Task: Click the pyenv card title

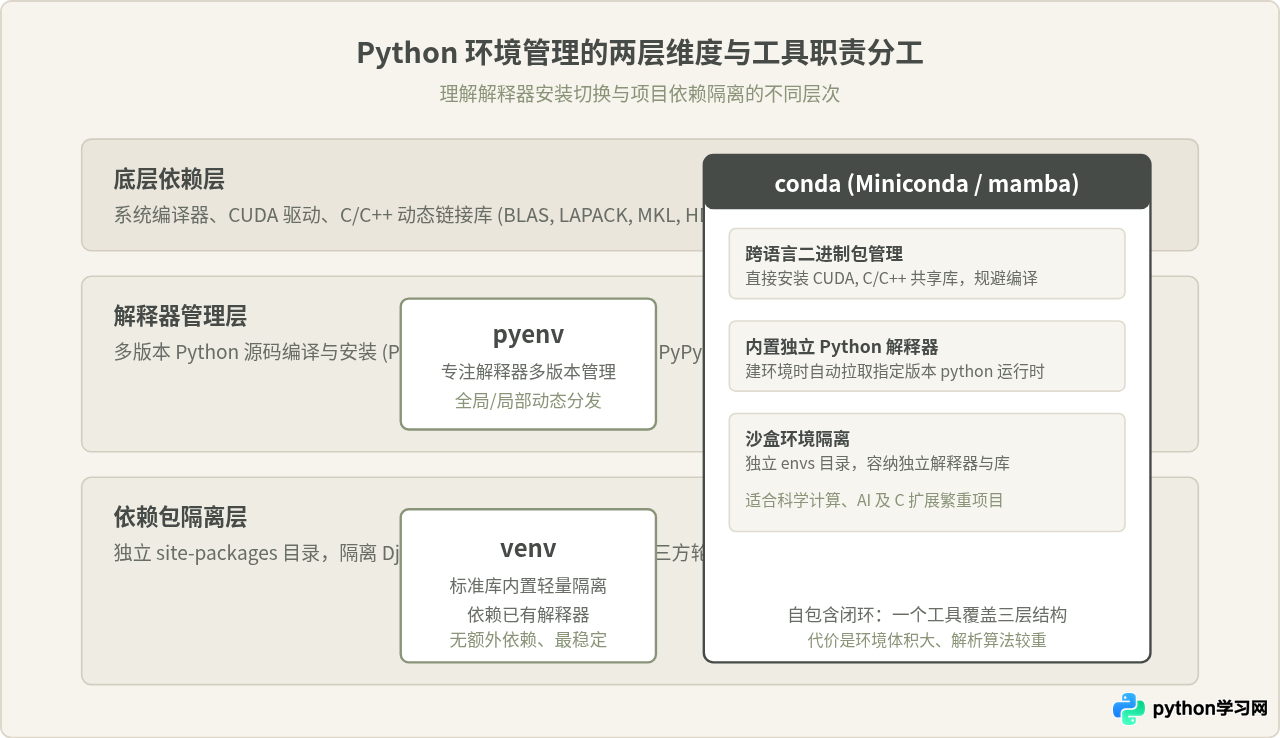Action: tap(528, 334)
